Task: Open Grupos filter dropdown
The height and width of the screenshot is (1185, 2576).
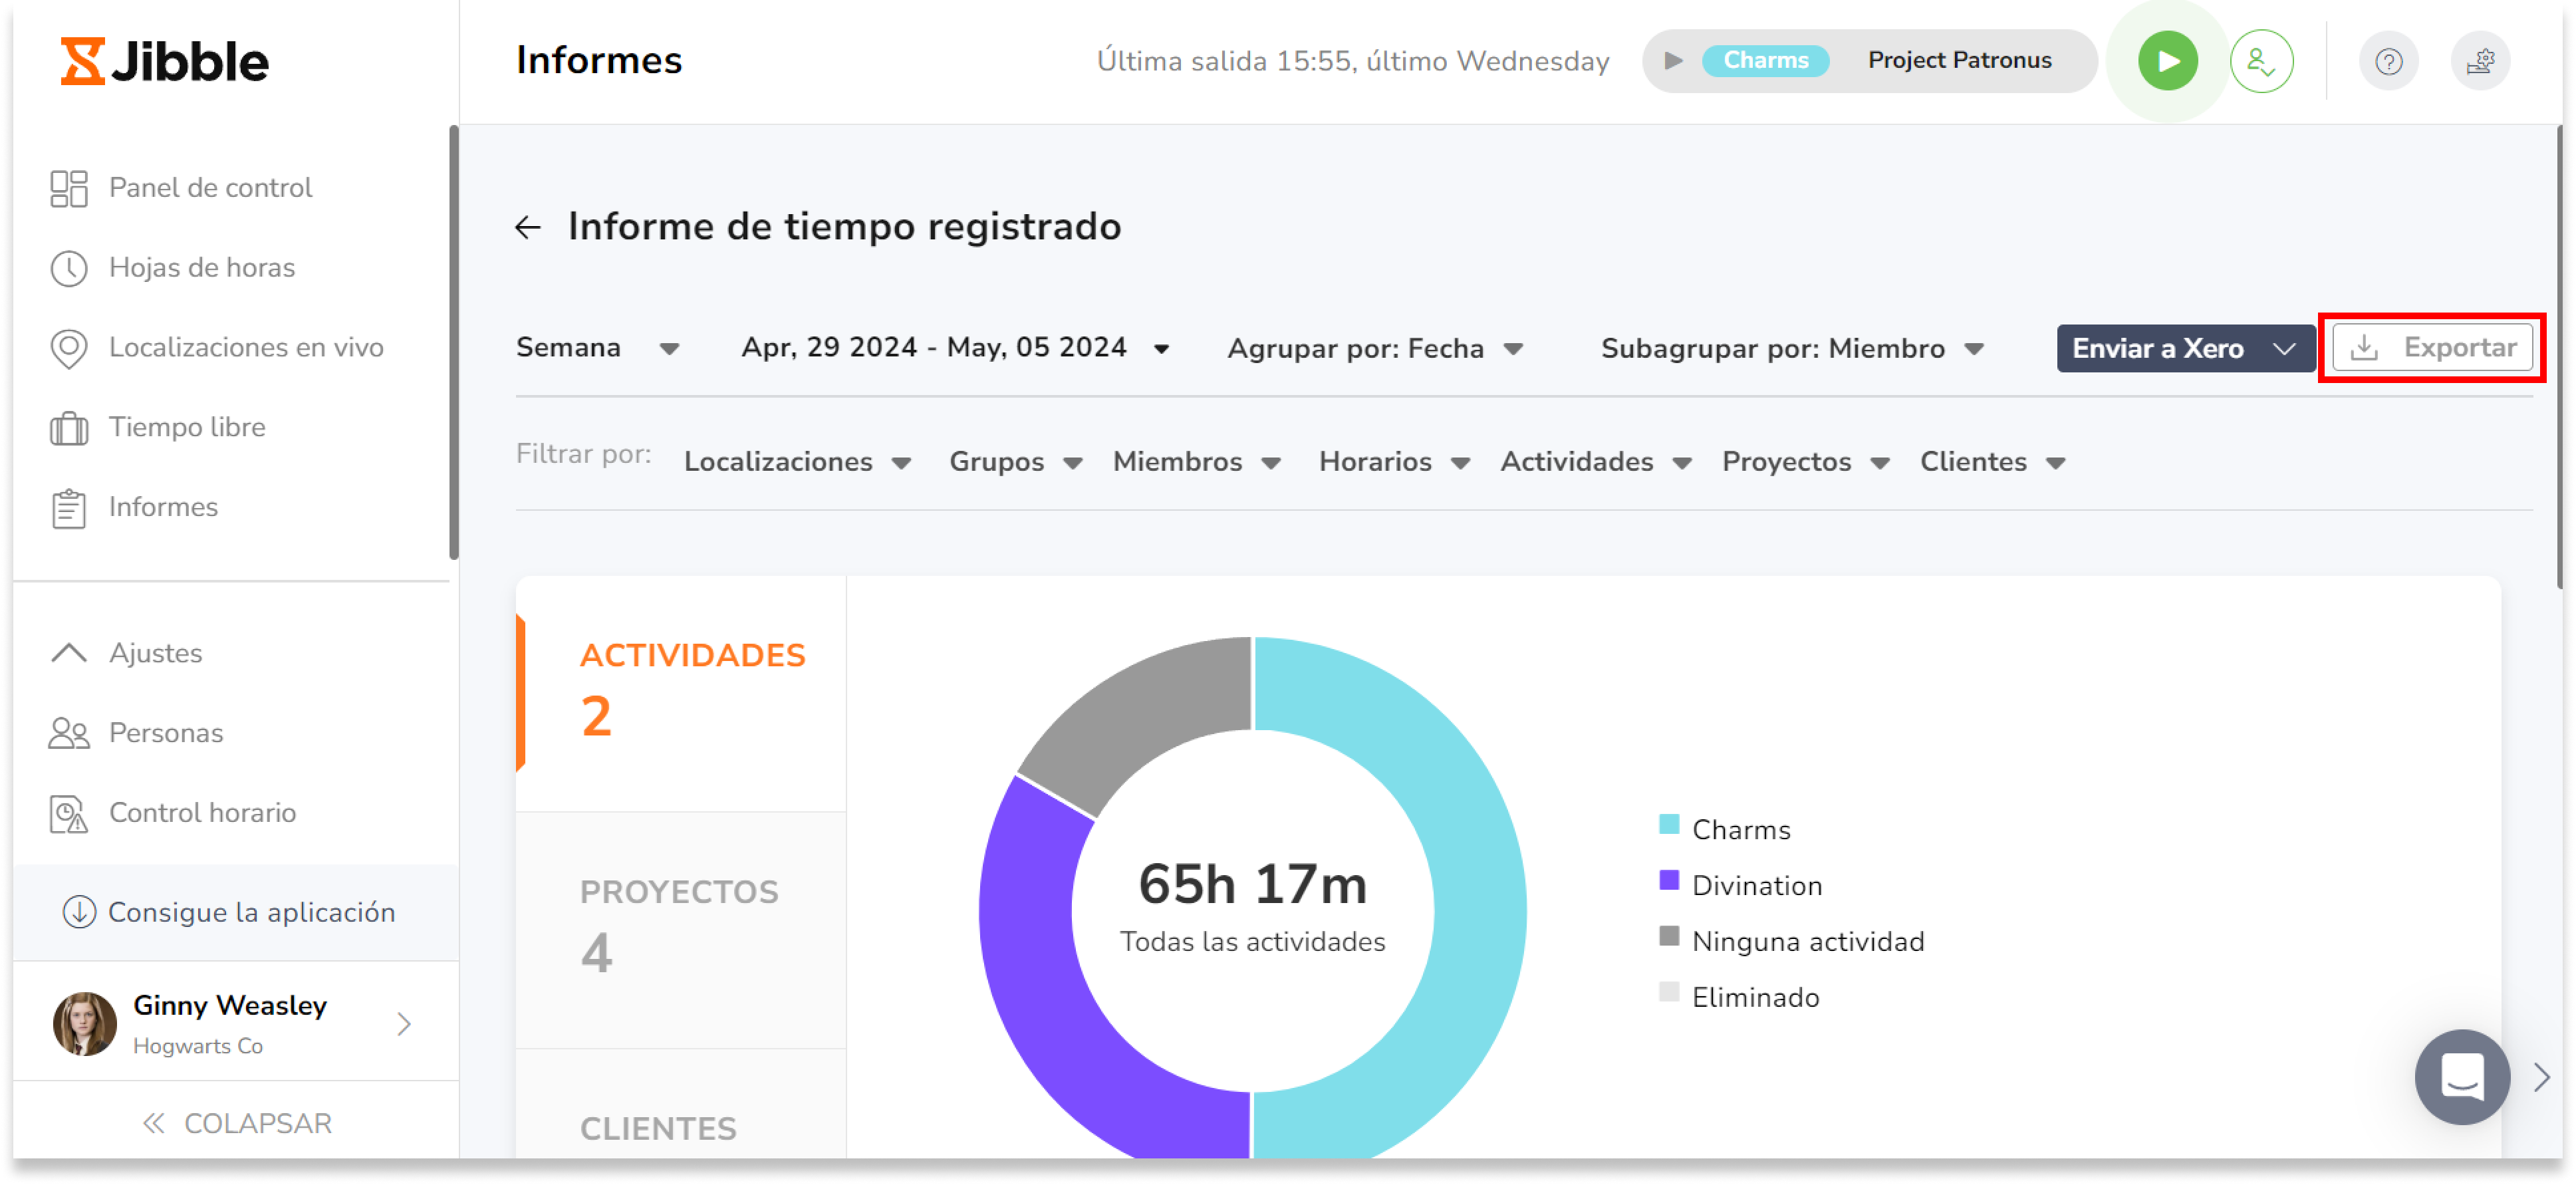Action: click(1016, 462)
